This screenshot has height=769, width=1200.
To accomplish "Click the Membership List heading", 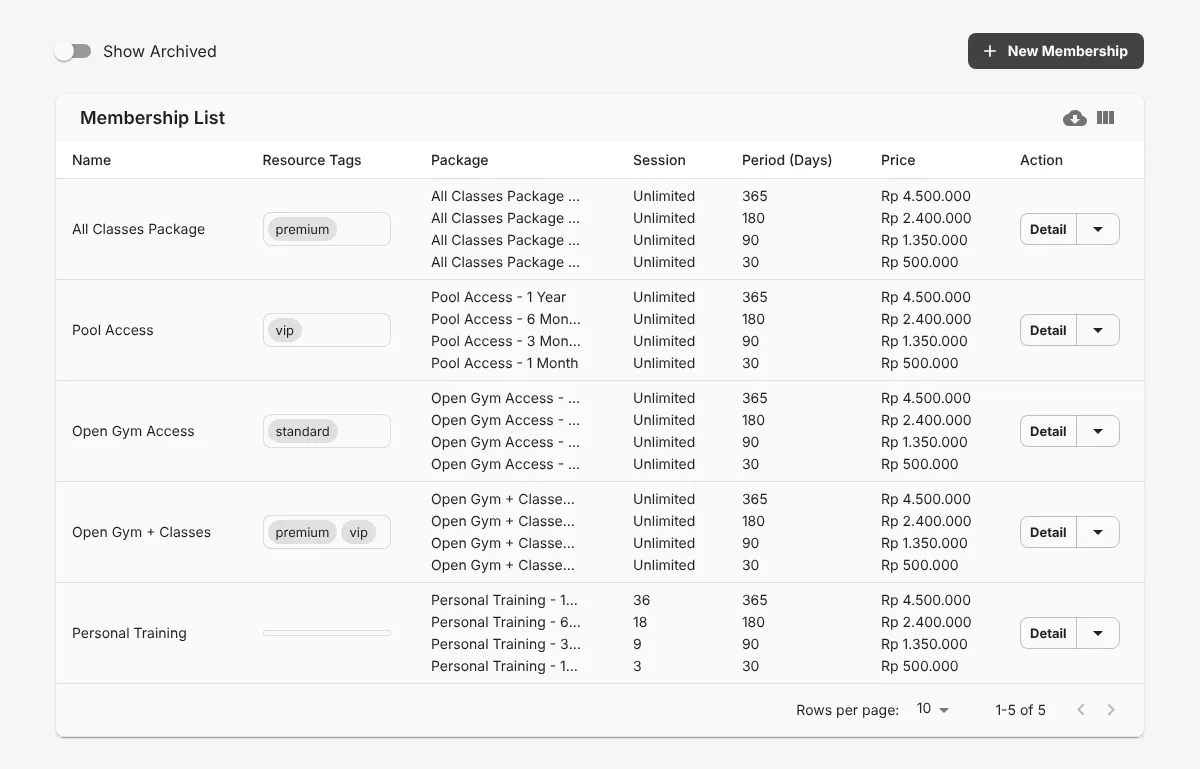I will coord(152,118).
